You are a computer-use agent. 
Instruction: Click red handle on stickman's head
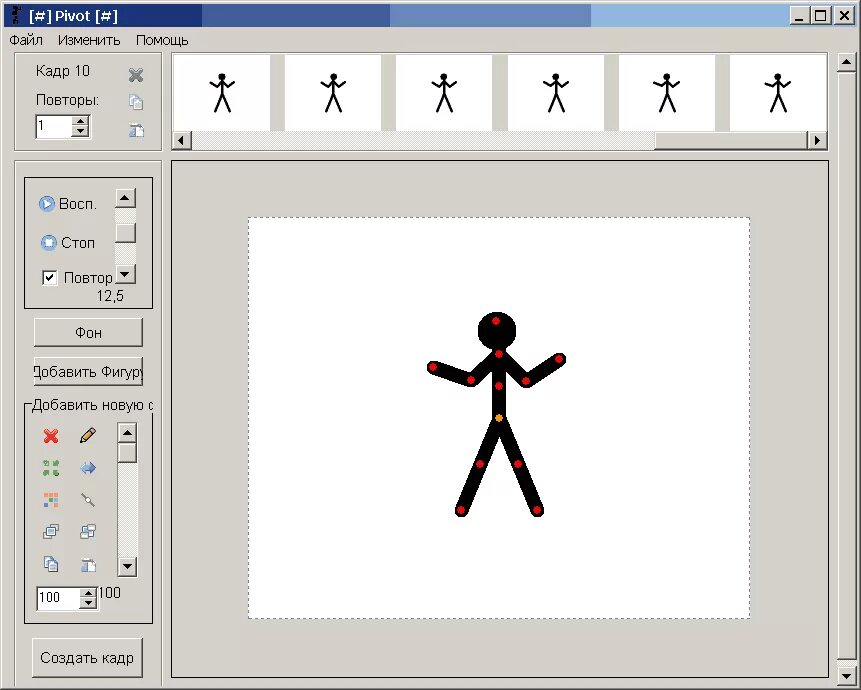496,321
